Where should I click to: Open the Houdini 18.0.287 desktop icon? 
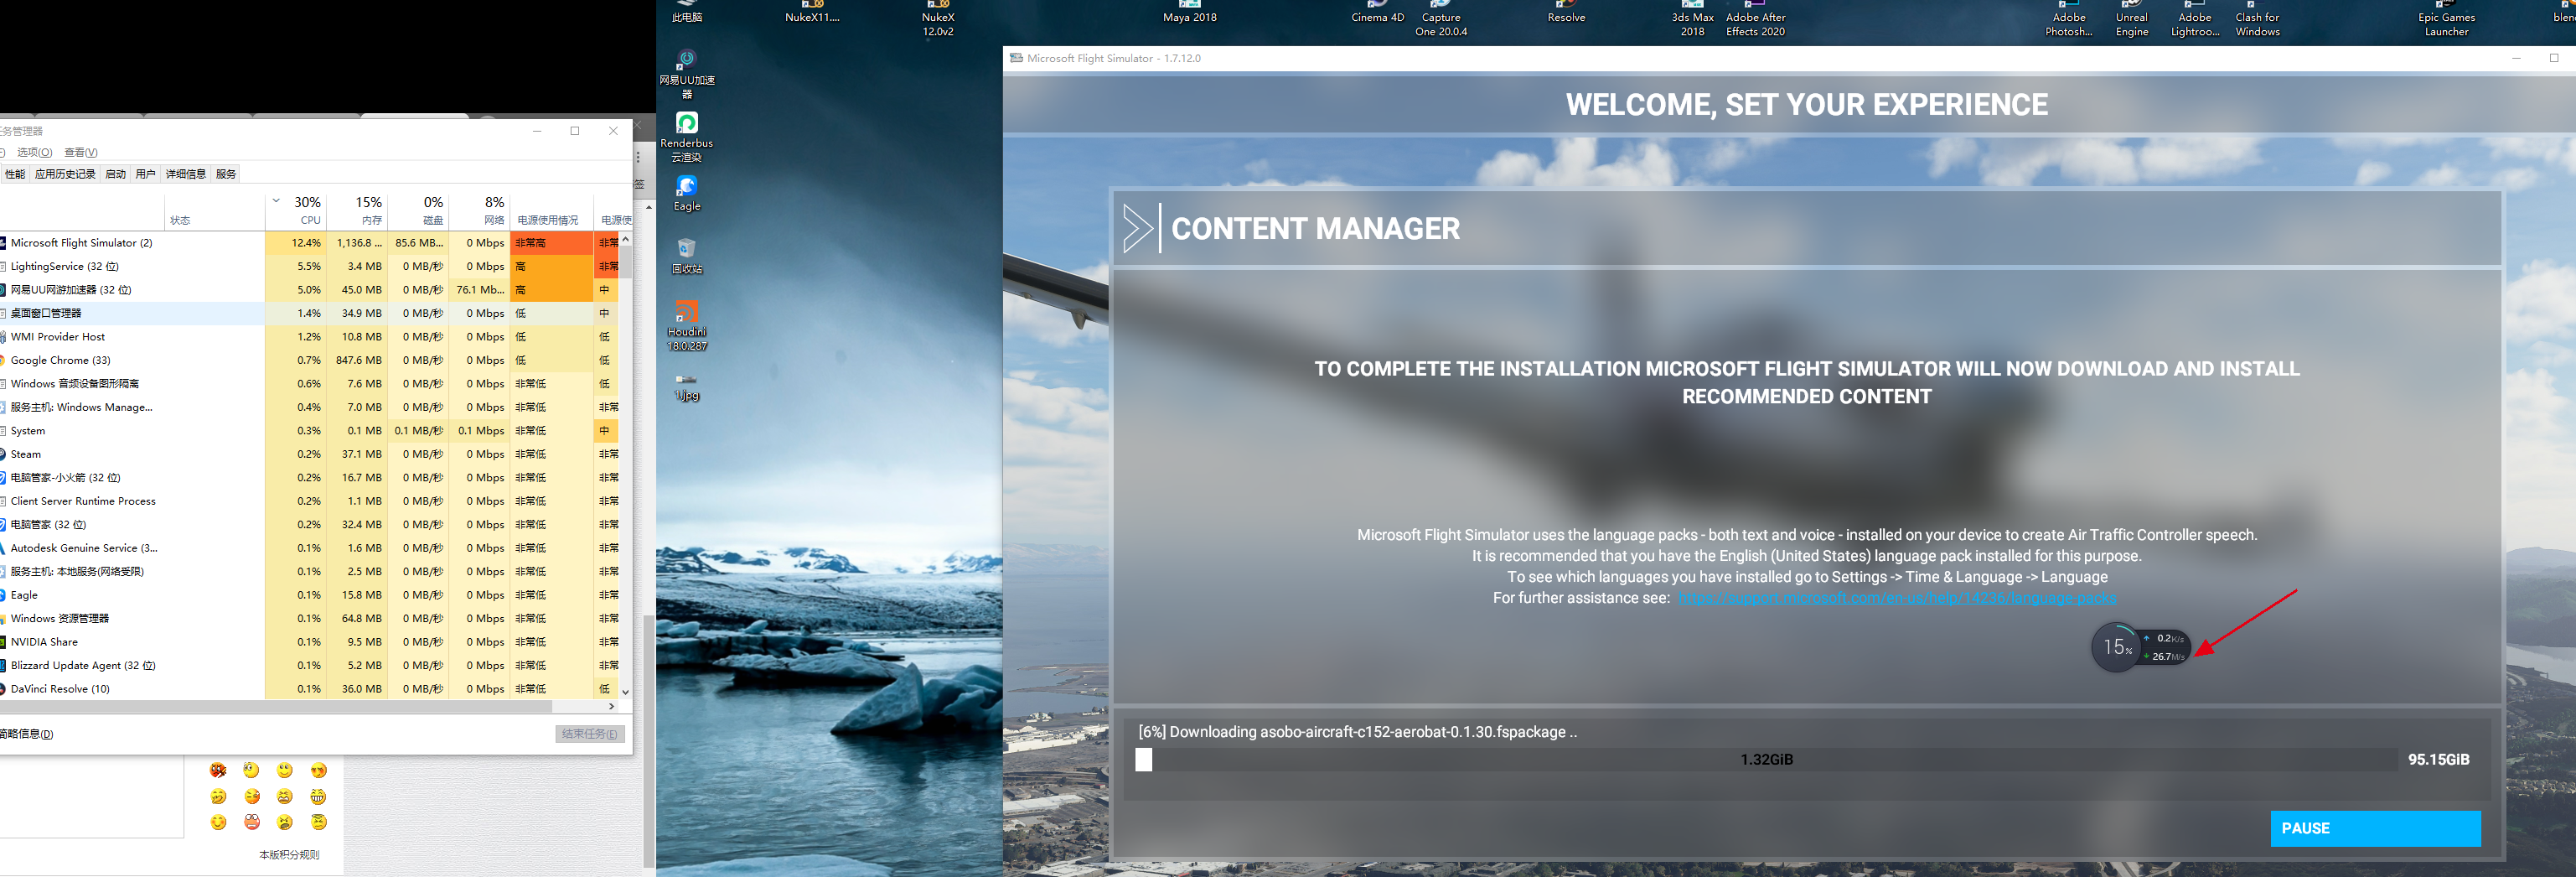pyautogui.click(x=686, y=313)
